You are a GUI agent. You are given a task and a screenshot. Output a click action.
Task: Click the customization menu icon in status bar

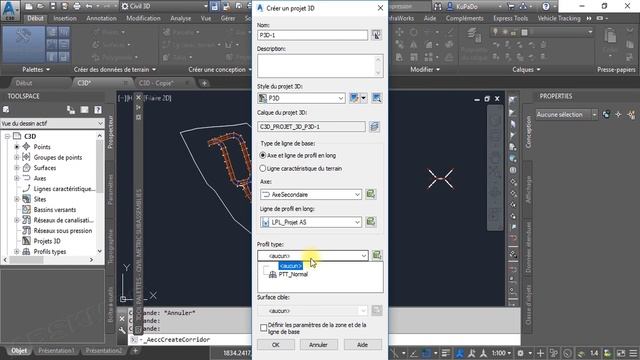point(633,353)
